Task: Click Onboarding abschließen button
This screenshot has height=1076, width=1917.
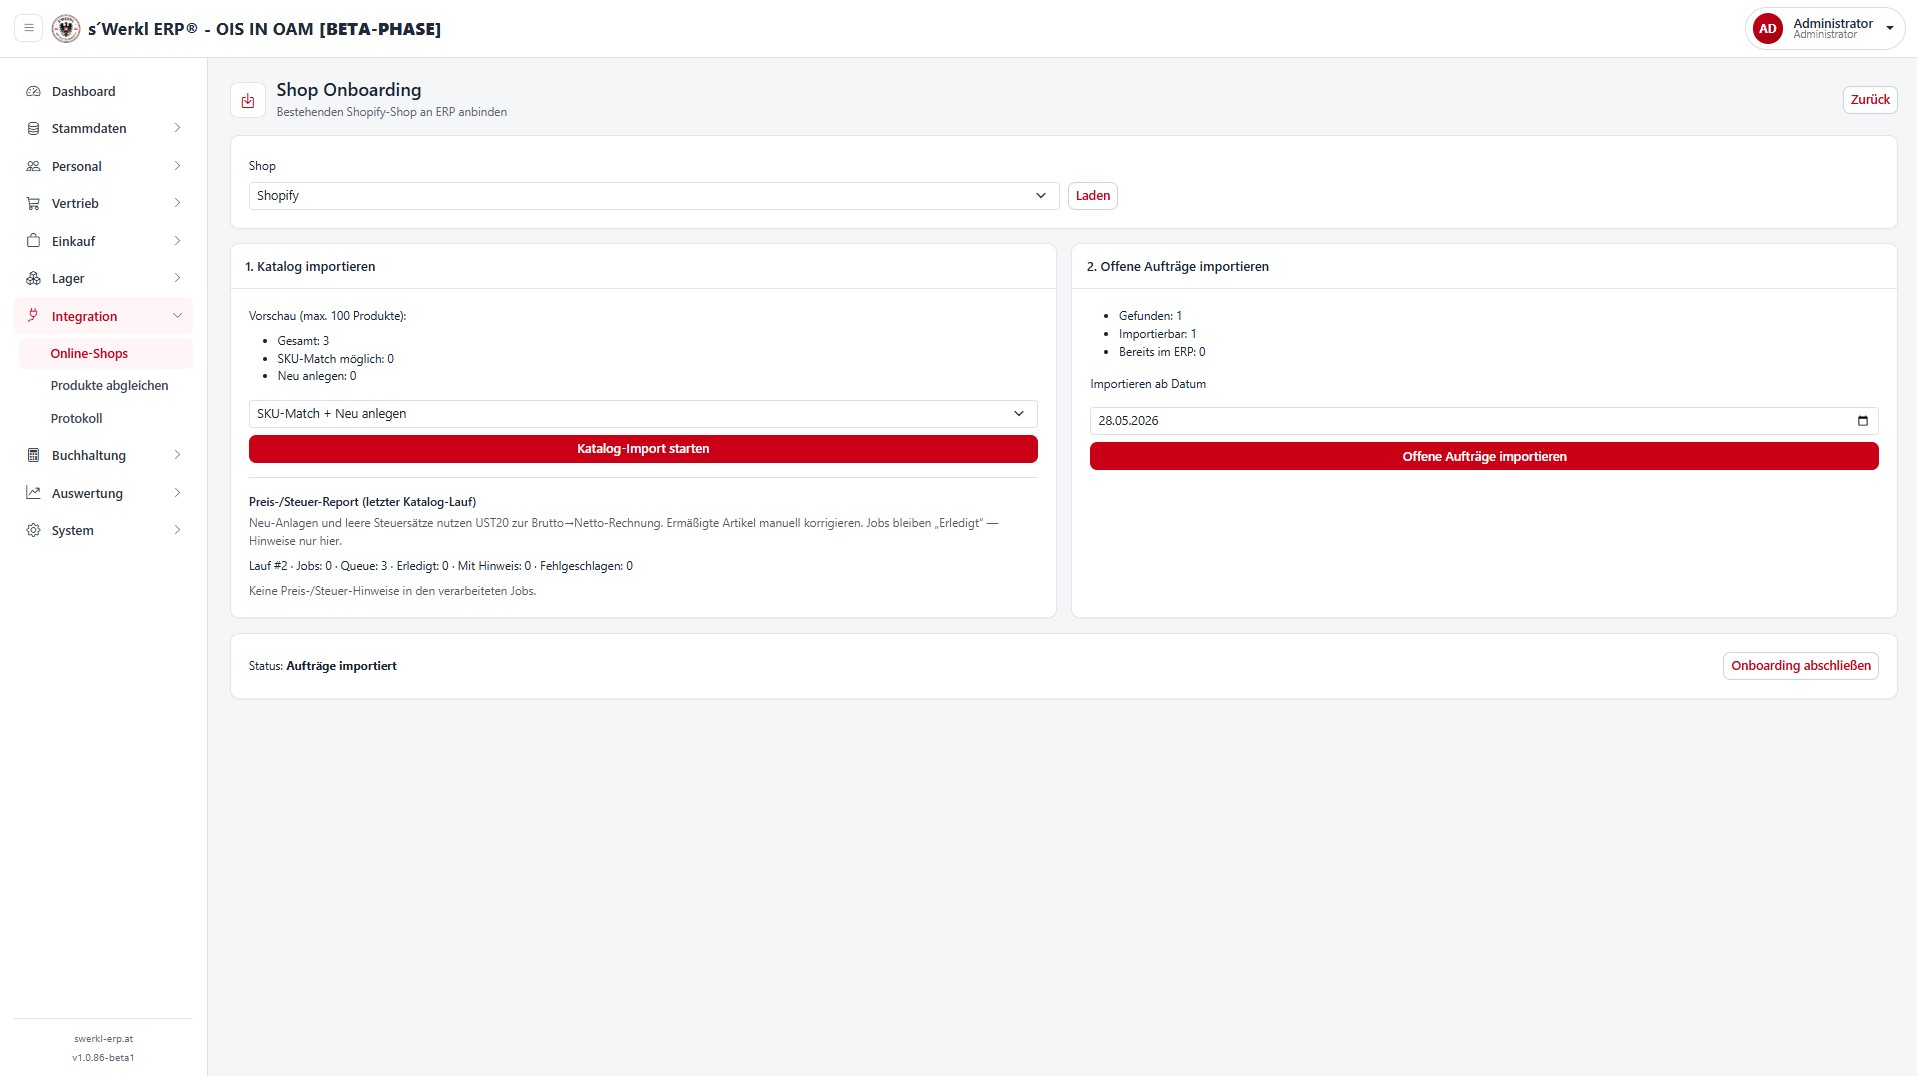Action: click(x=1800, y=666)
